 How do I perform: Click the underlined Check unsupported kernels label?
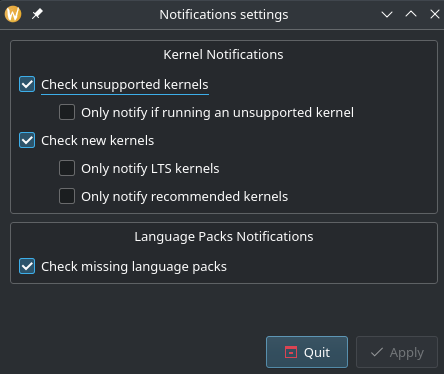[125, 85]
